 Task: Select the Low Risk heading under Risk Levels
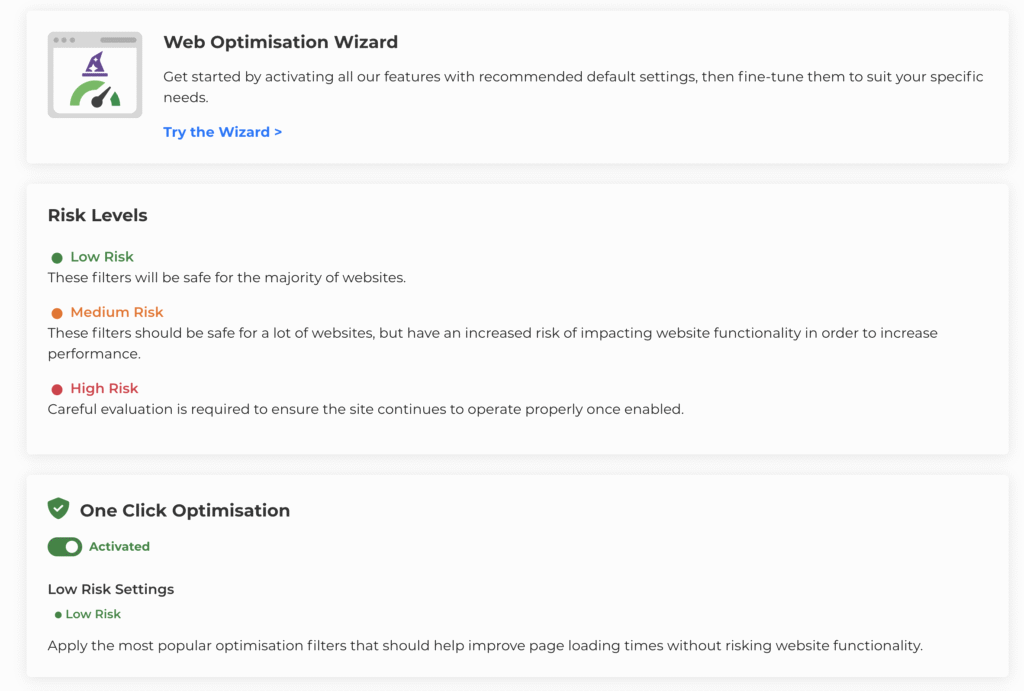(101, 257)
